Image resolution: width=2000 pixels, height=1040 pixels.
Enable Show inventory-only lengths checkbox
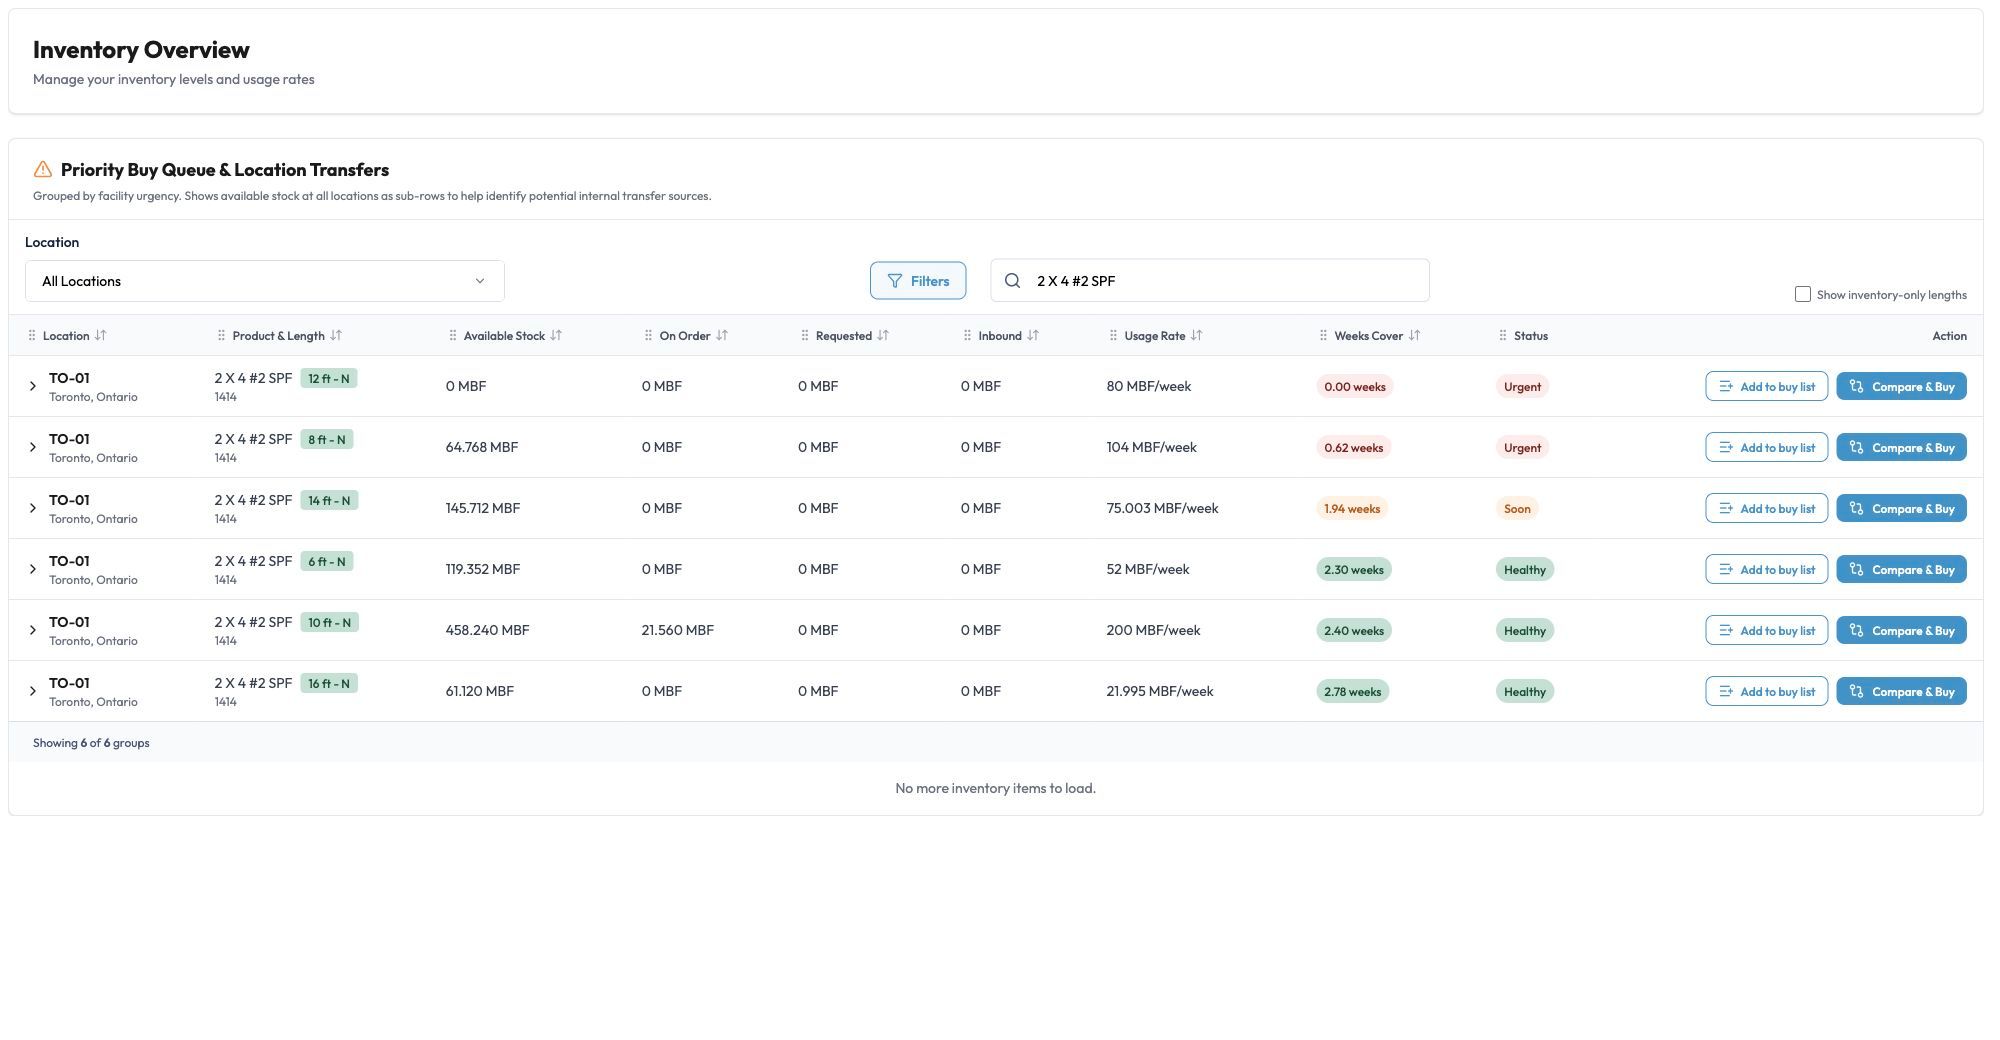point(1802,294)
